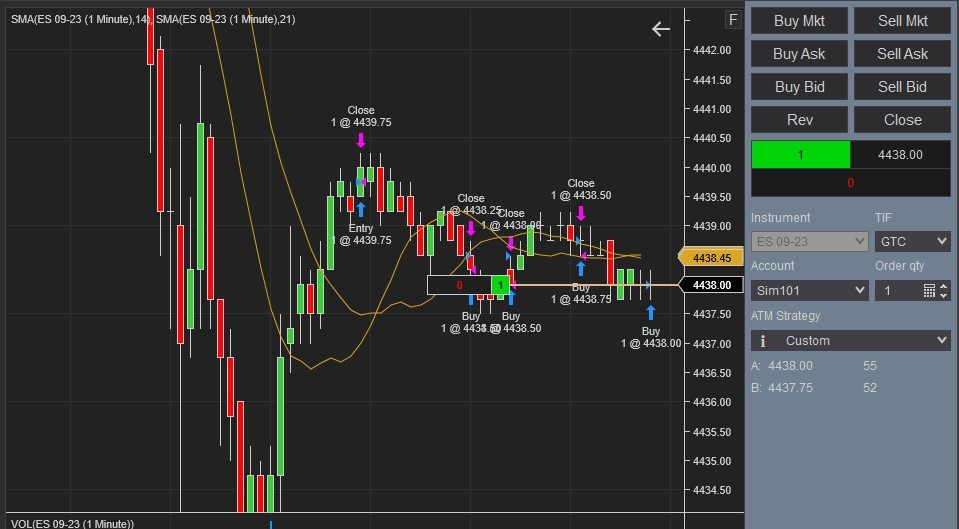Click the ATM Strategy info icon
This screenshot has width=959, height=529.
(763, 341)
